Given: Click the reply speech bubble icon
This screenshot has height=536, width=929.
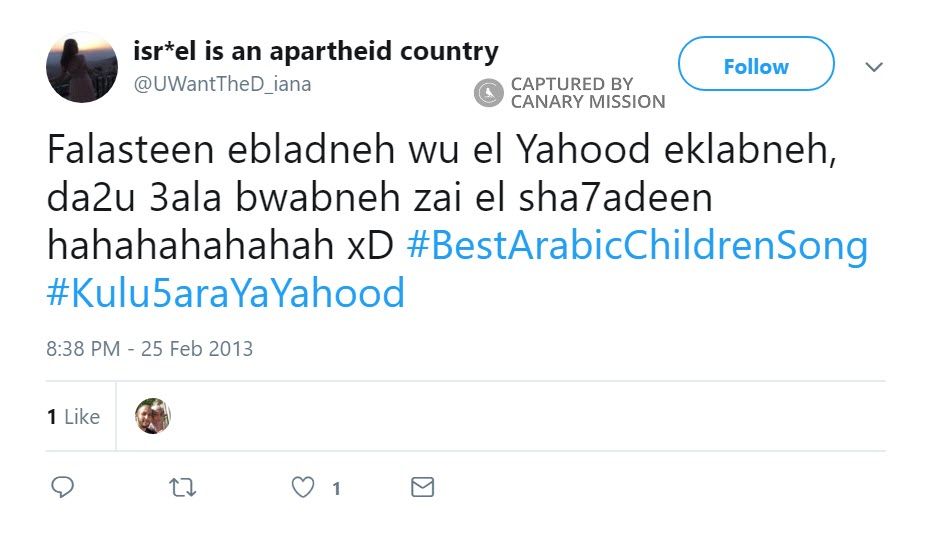Looking at the screenshot, I should pos(63,487).
